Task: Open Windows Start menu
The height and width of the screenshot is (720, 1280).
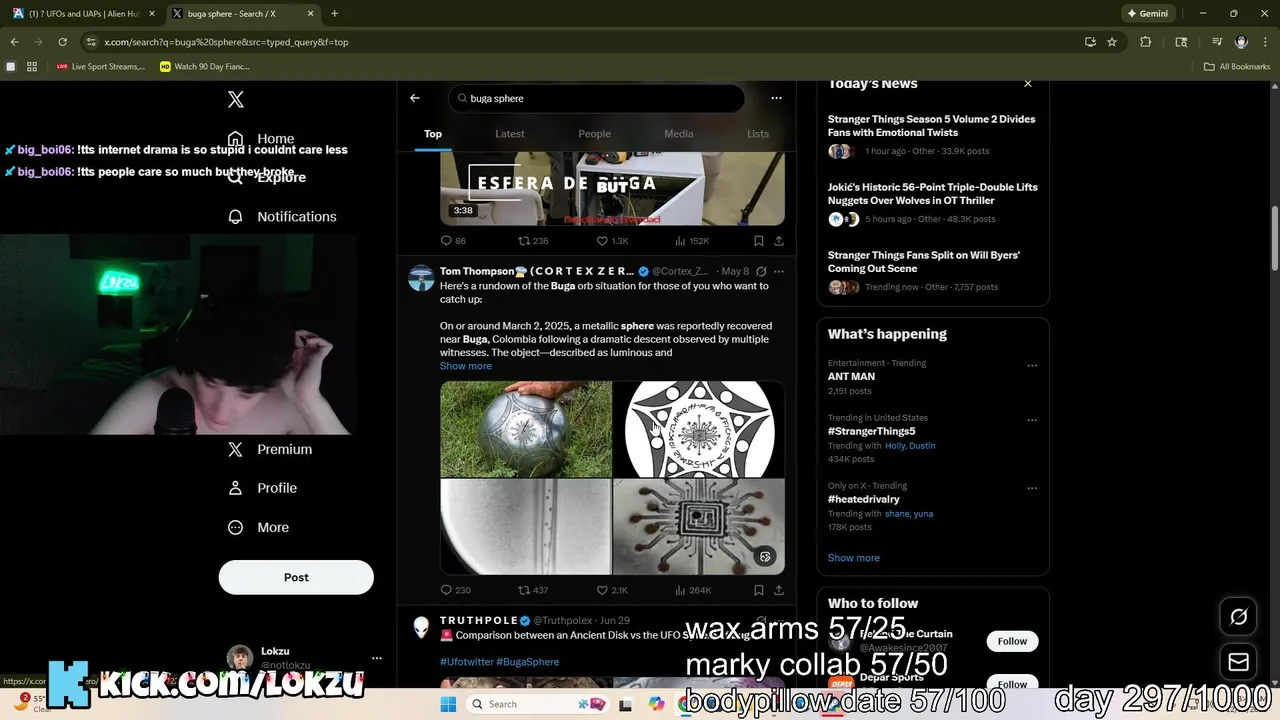Action: [449, 704]
